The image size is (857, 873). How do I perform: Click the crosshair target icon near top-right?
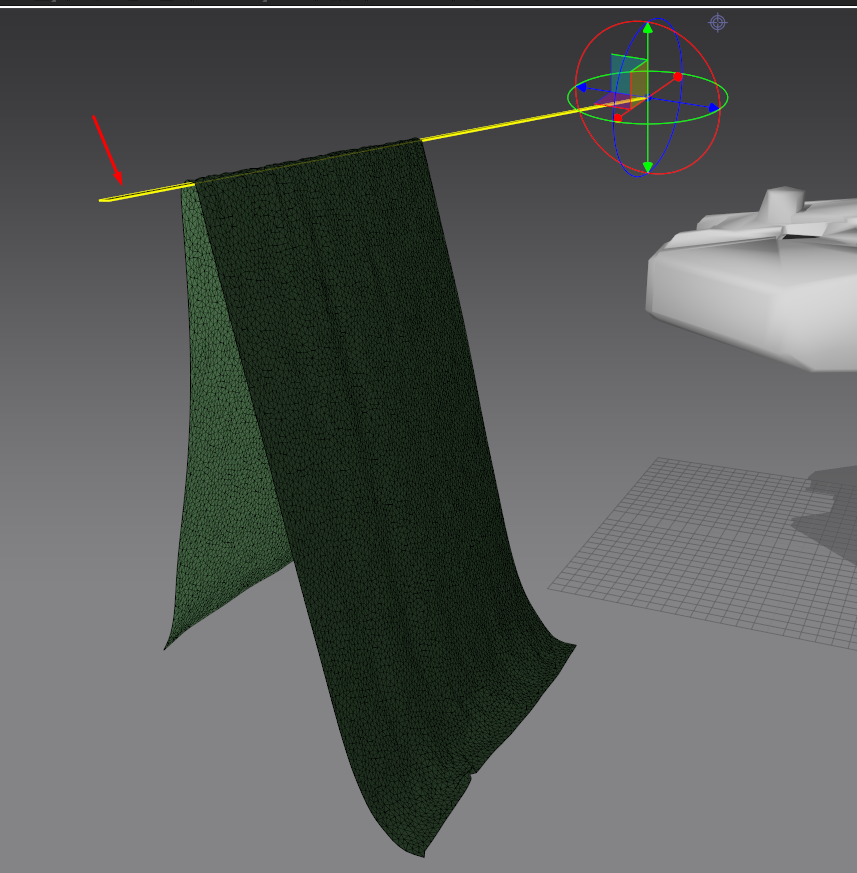pos(717,24)
